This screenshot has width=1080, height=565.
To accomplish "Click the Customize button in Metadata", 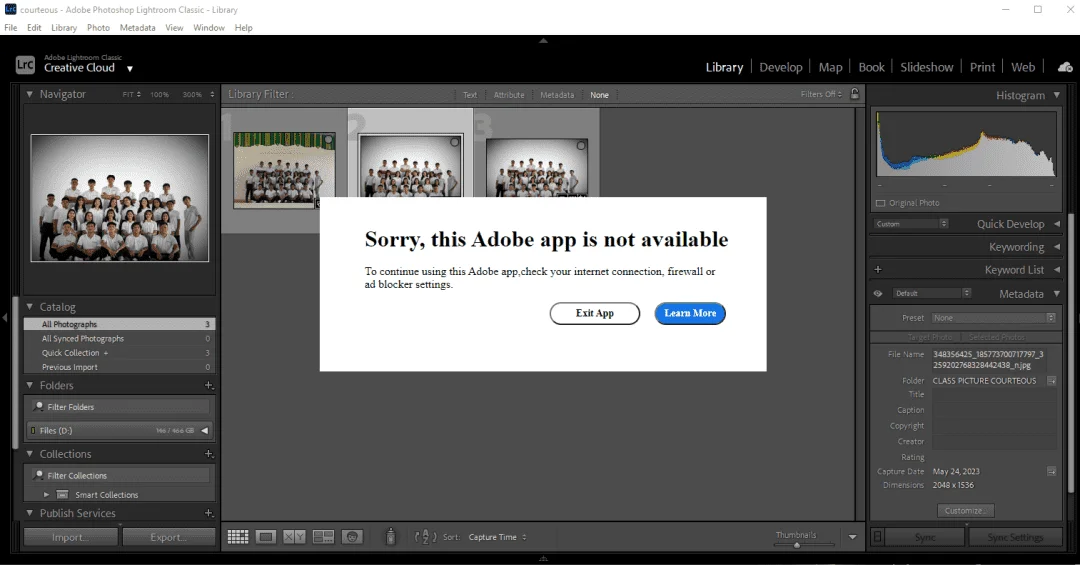I will (x=965, y=511).
